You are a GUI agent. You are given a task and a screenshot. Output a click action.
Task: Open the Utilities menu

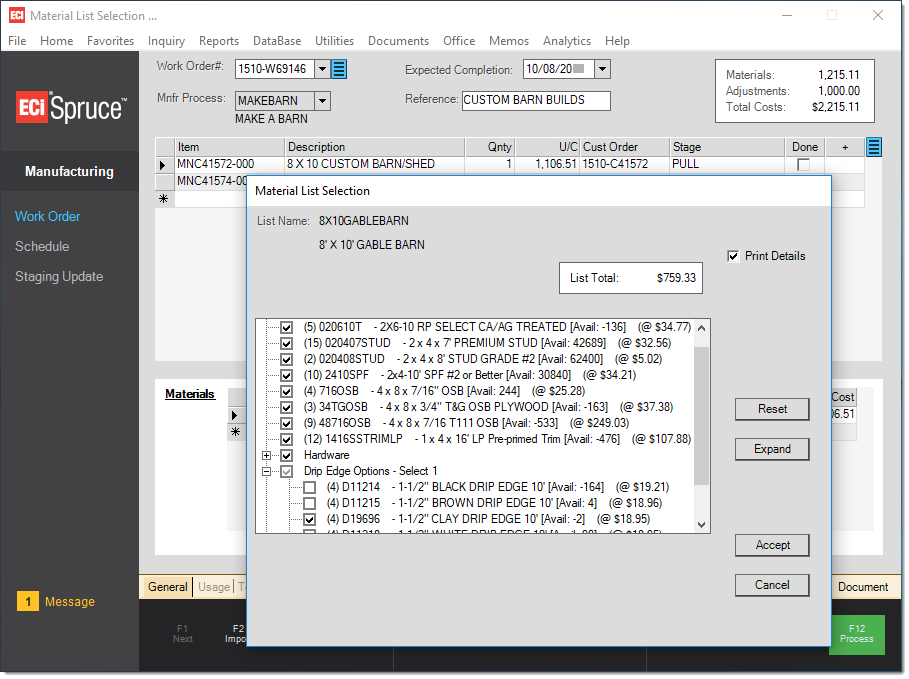tap(334, 41)
